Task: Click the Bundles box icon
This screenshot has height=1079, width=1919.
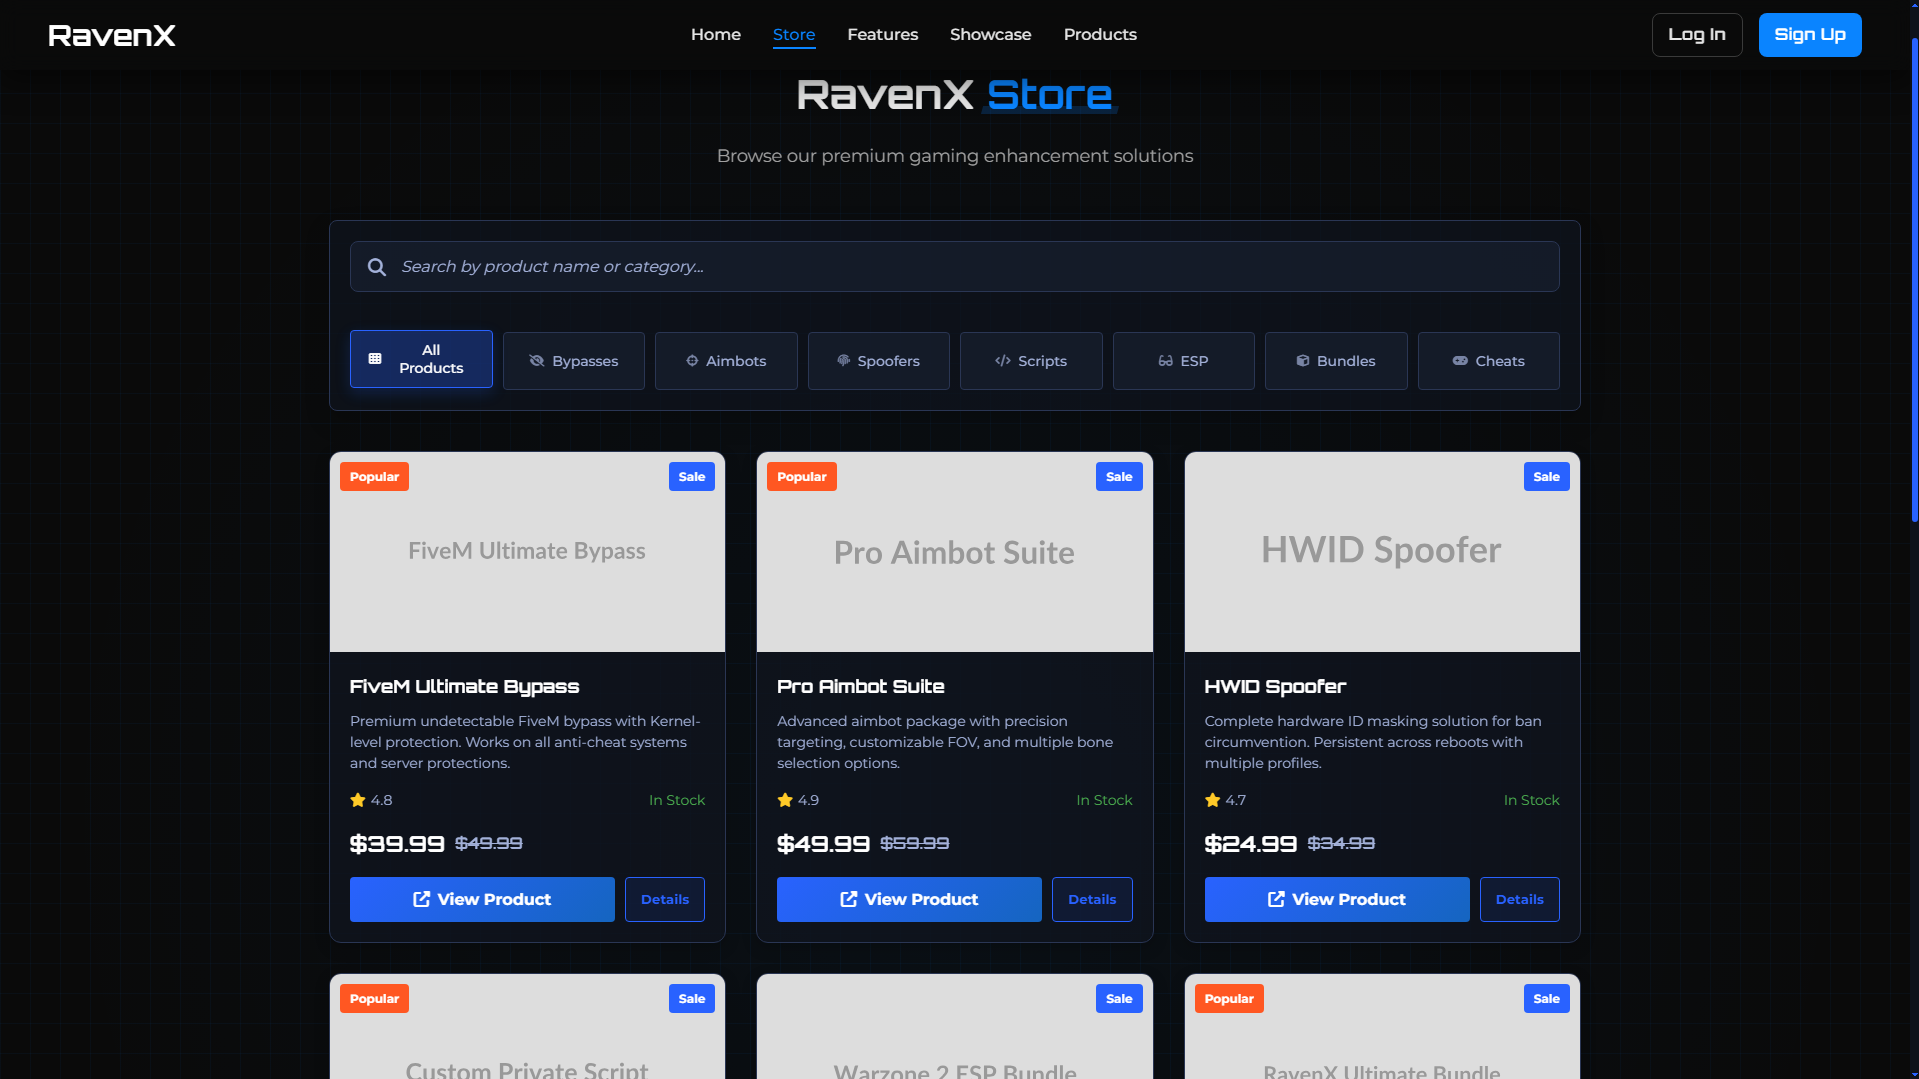Action: point(1303,361)
